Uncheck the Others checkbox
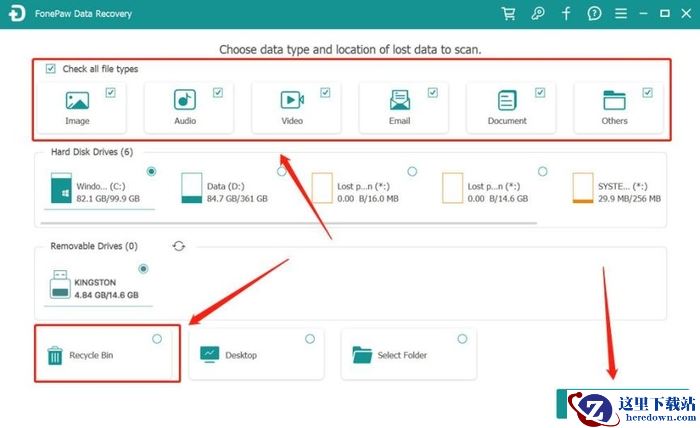 click(x=647, y=92)
